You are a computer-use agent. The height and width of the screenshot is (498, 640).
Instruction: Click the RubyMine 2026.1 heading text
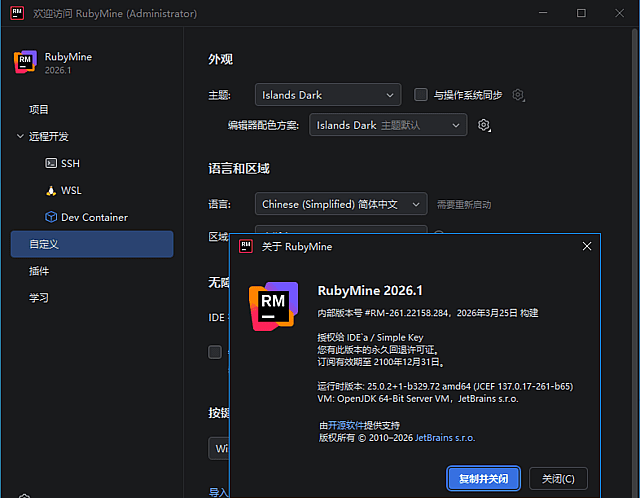(x=370, y=290)
